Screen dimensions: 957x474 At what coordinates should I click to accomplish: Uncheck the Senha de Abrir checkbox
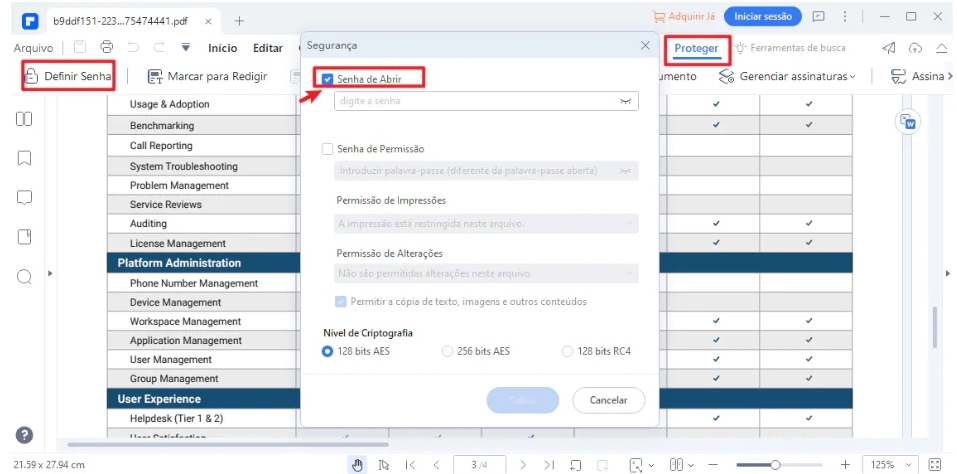click(328, 78)
